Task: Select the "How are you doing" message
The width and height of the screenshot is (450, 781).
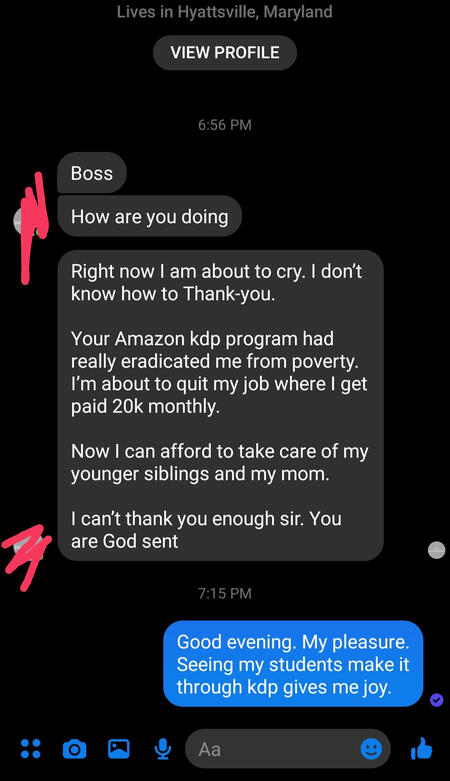Action: (x=150, y=217)
